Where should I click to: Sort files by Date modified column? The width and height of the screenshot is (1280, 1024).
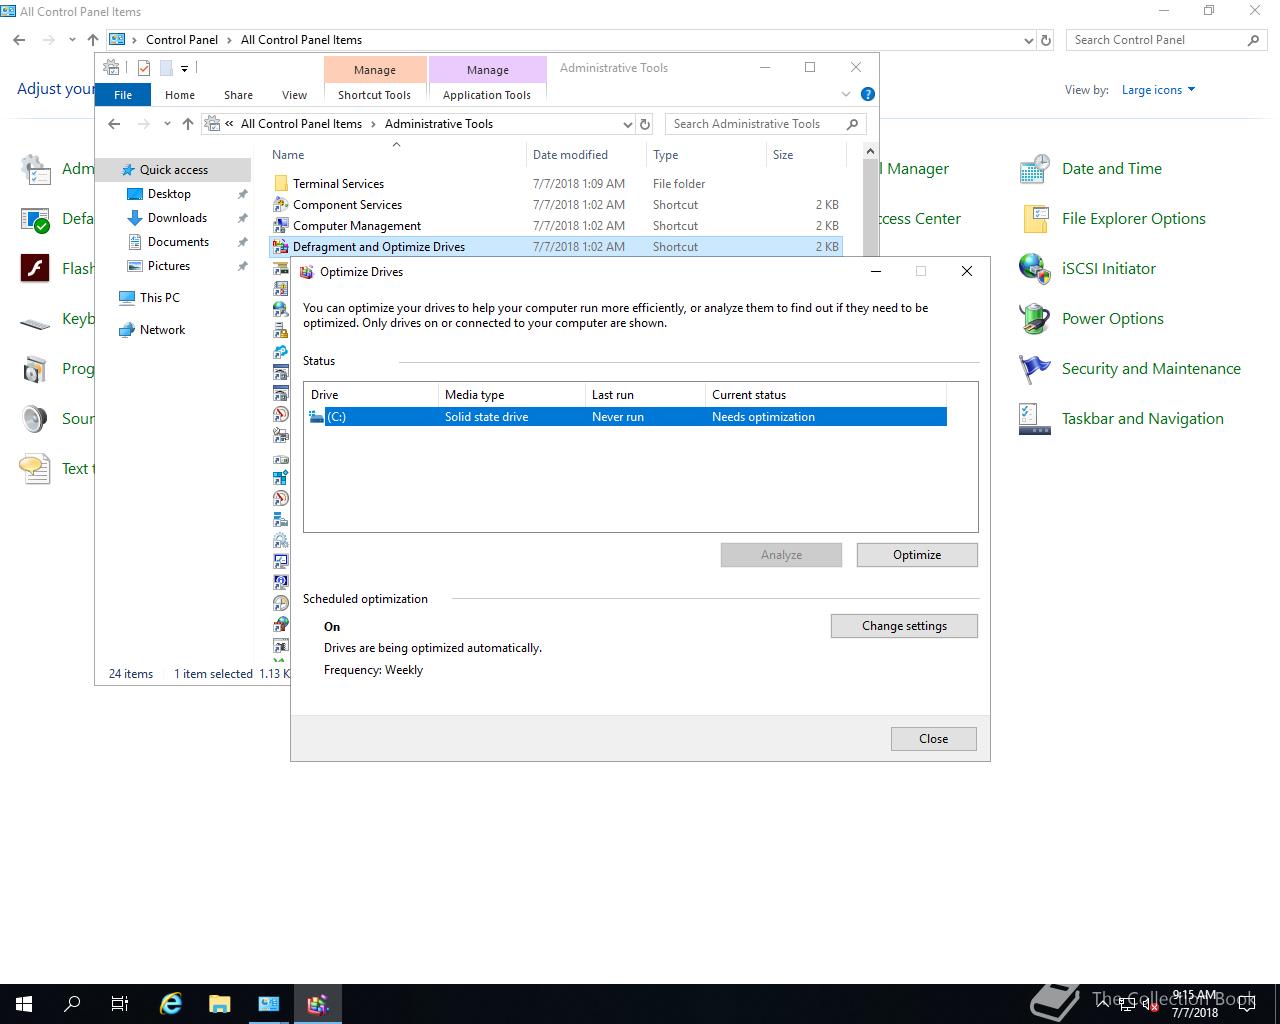(x=586, y=155)
